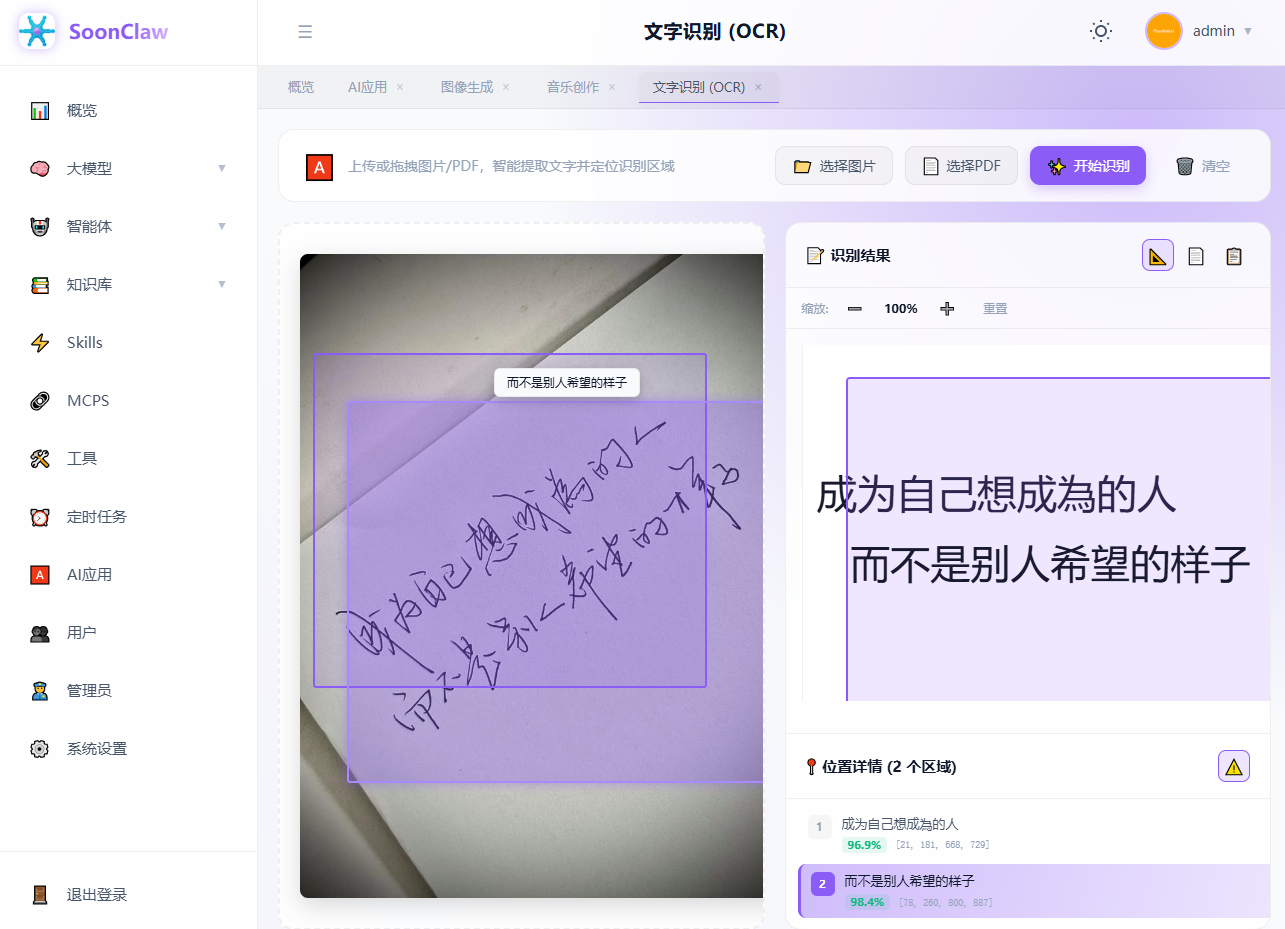Click coordinates [78, 260, 800, 887]
Image resolution: width=1285 pixels, height=929 pixels.
[x=945, y=902]
